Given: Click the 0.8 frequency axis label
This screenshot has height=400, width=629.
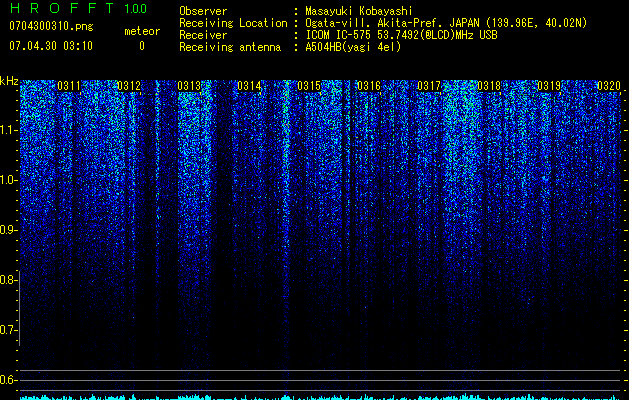Looking at the screenshot, I should pyautogui.click(x=8, y=280).
